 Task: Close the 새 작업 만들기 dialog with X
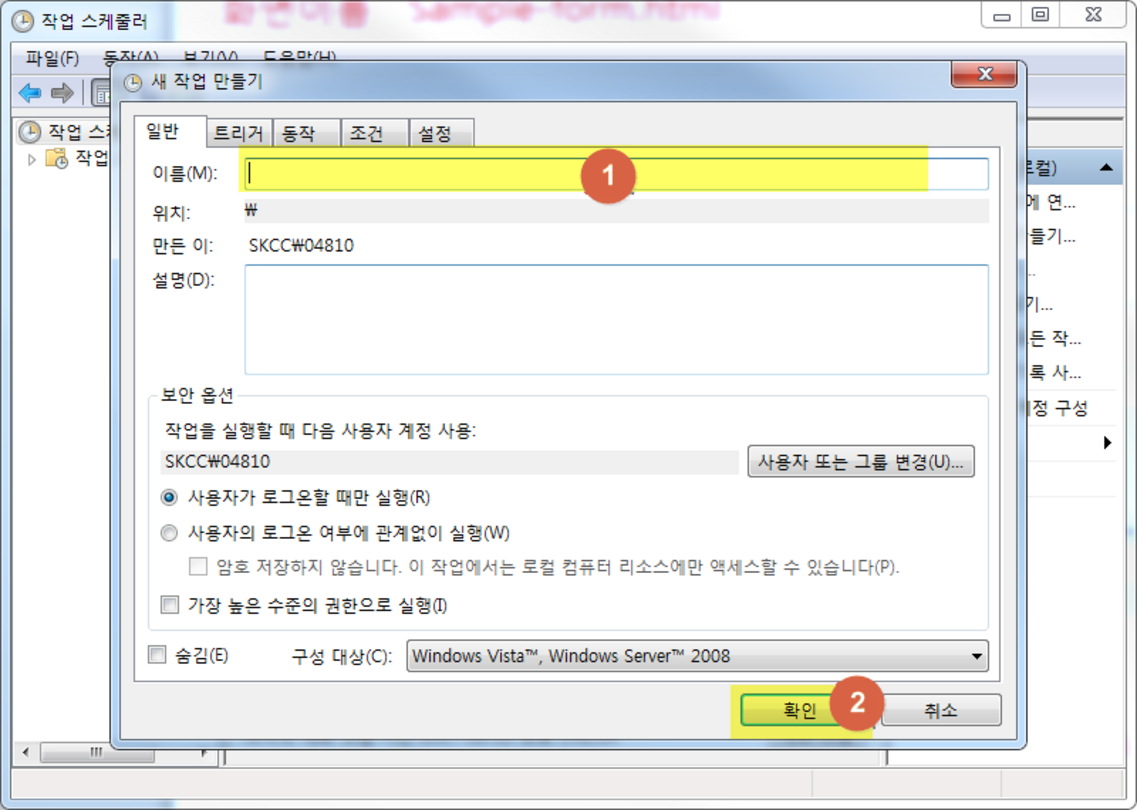984,75
